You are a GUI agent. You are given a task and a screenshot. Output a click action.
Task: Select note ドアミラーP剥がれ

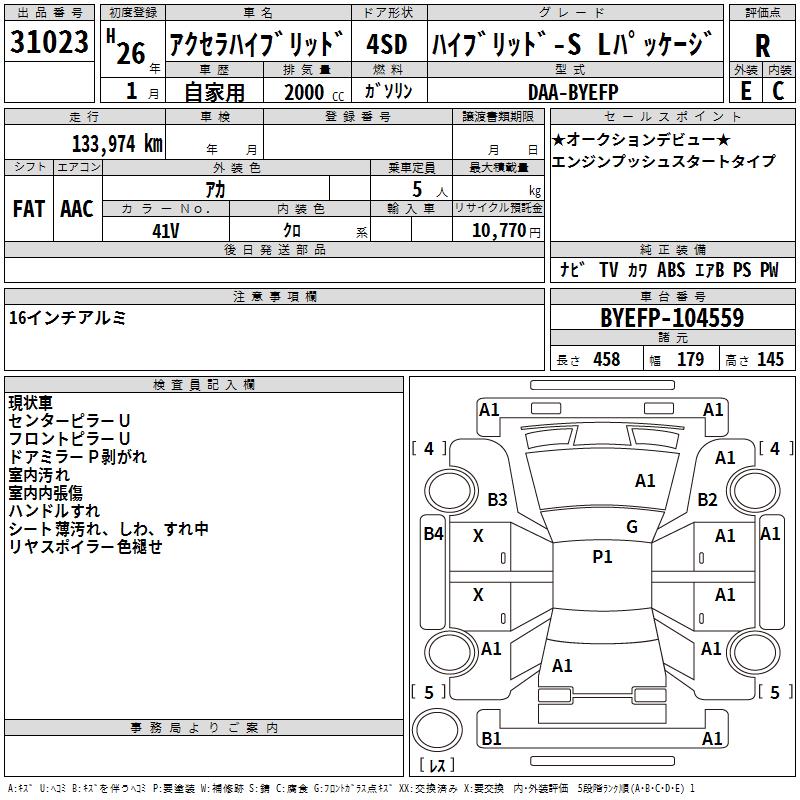pos(78,457)
